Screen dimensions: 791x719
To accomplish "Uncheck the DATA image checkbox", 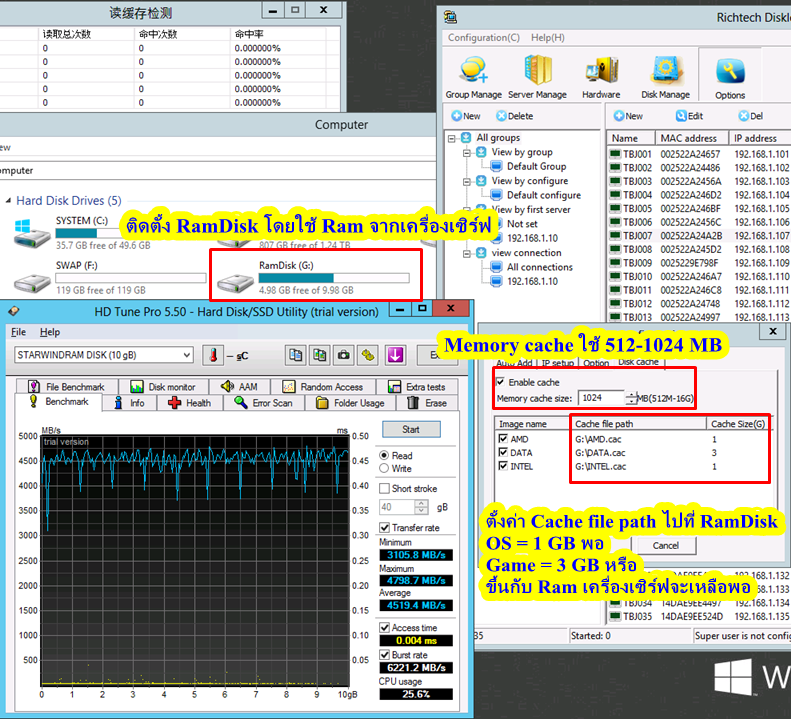I will (x=503, y=452).
